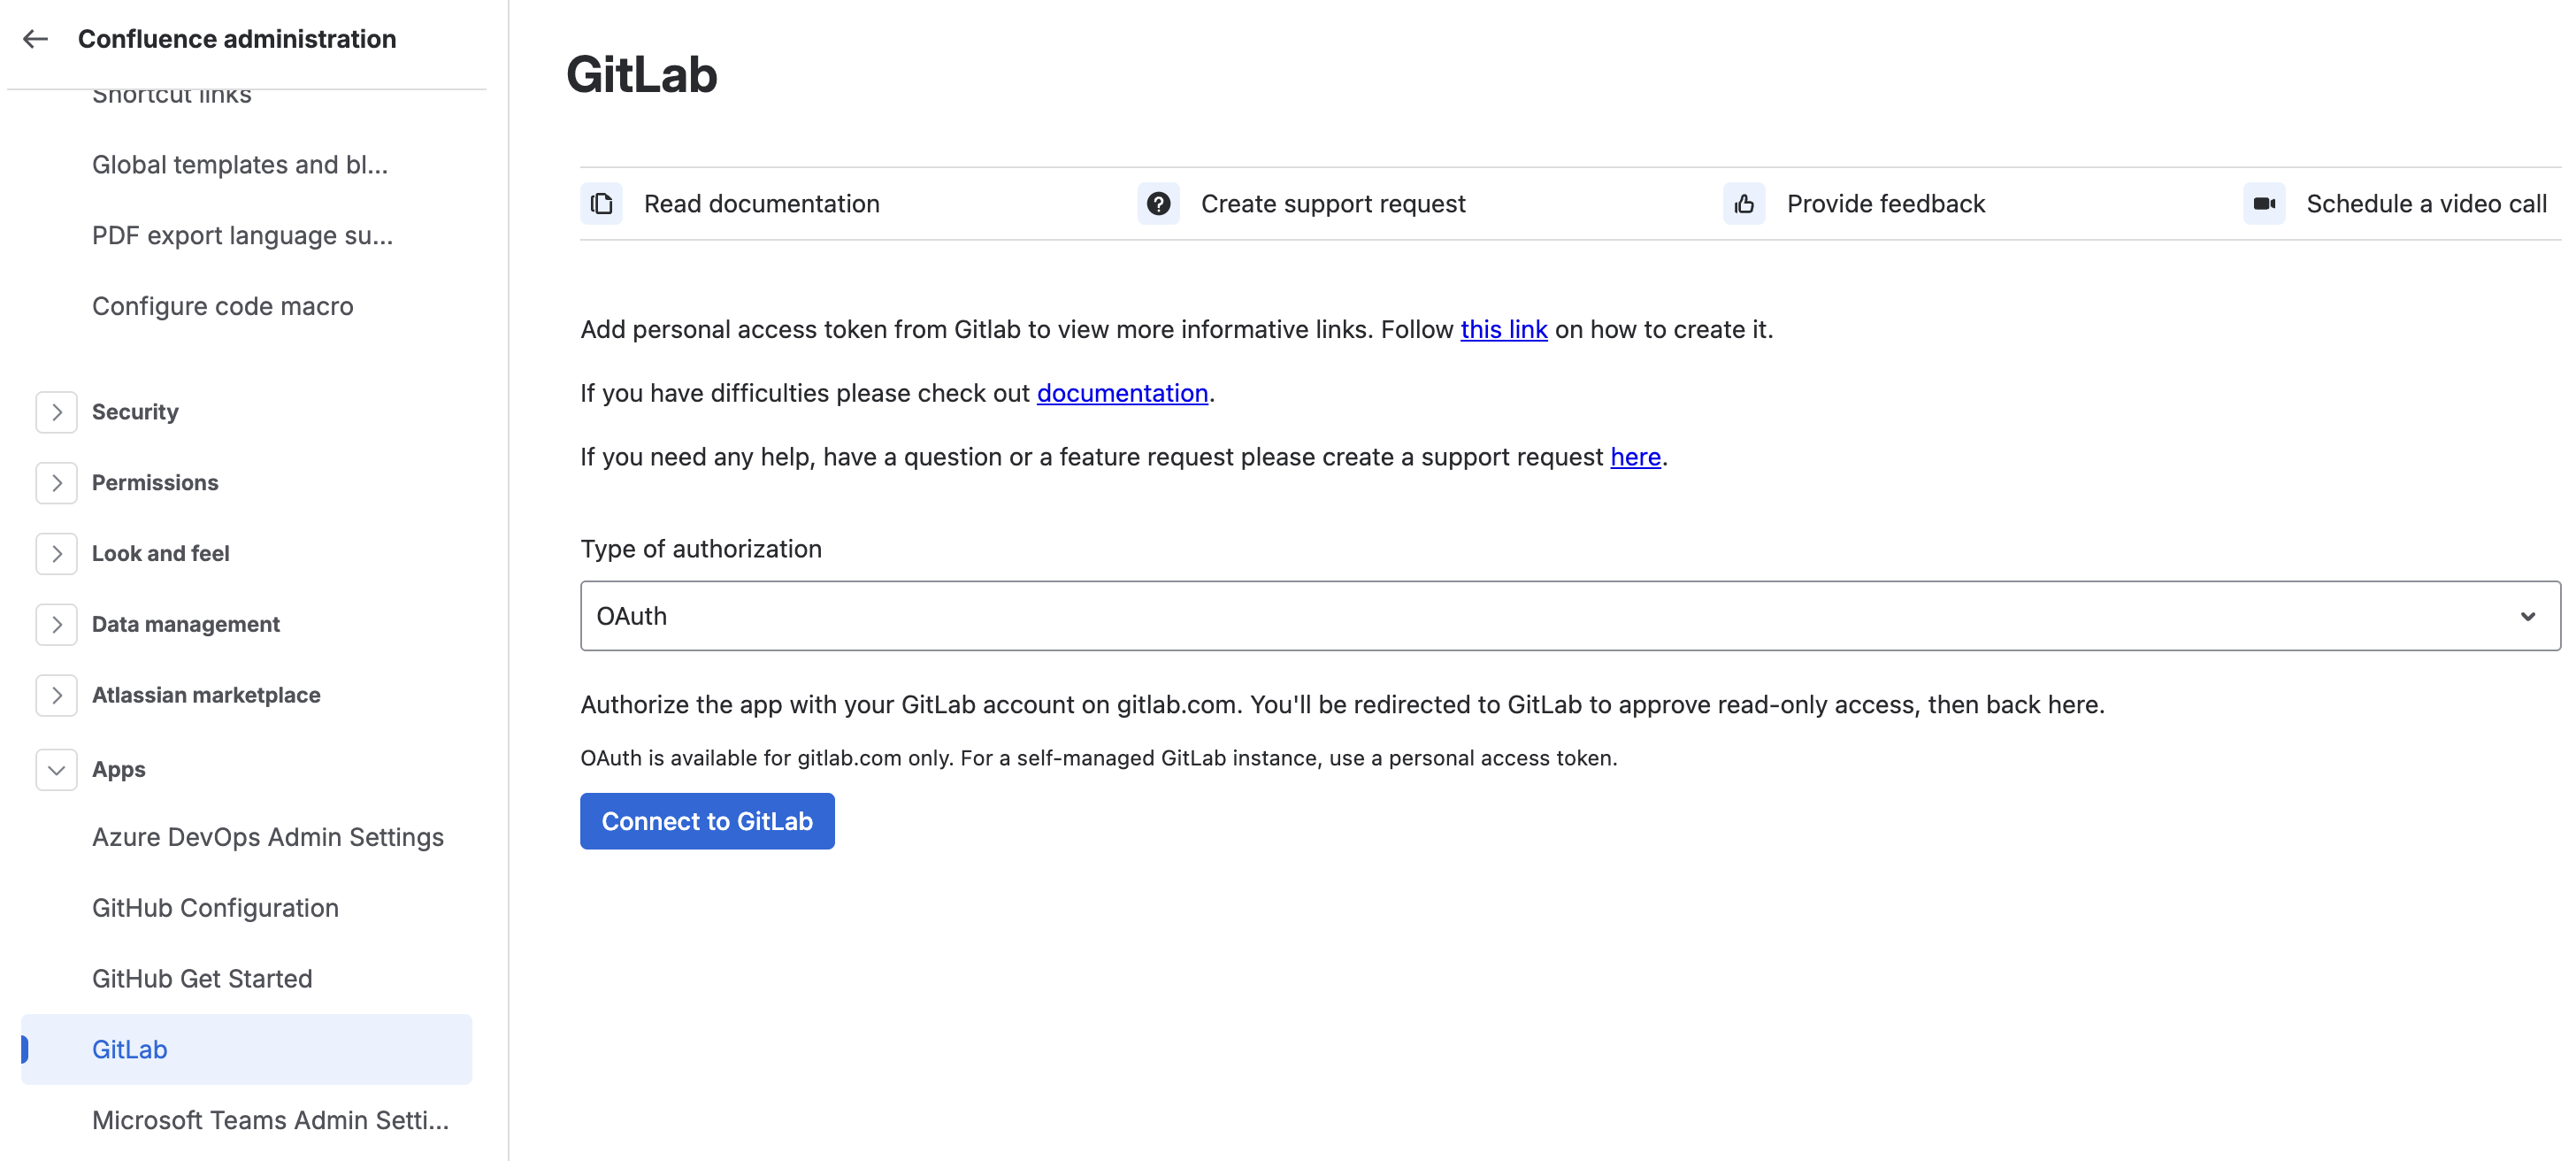Open GitHub Configuration in sidebar

coord(216,908)
